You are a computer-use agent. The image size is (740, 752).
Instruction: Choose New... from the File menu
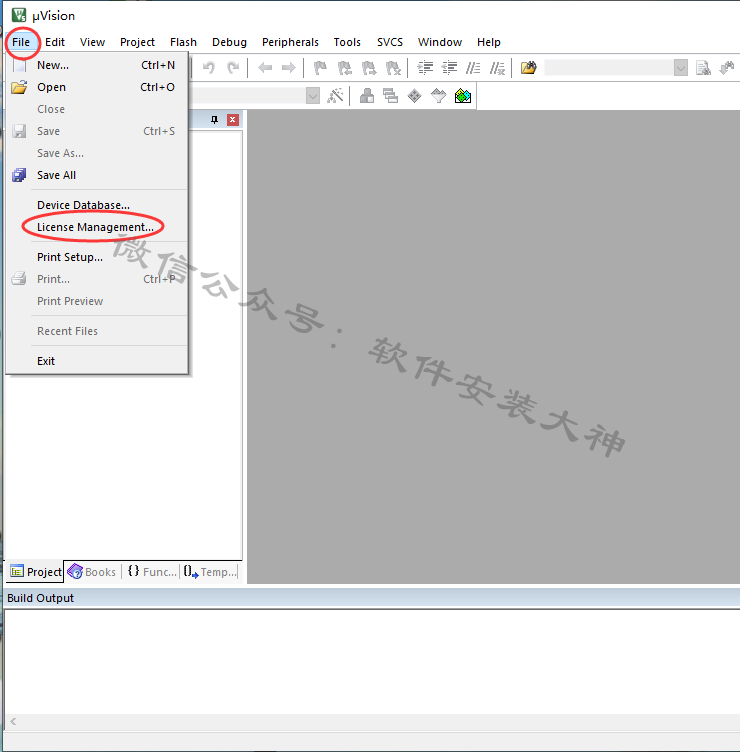pyautogui.click(x=97, y=65)
